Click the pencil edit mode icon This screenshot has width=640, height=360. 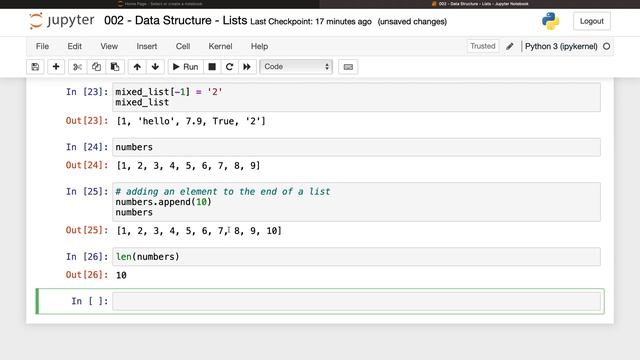click(x=510, y=46)
